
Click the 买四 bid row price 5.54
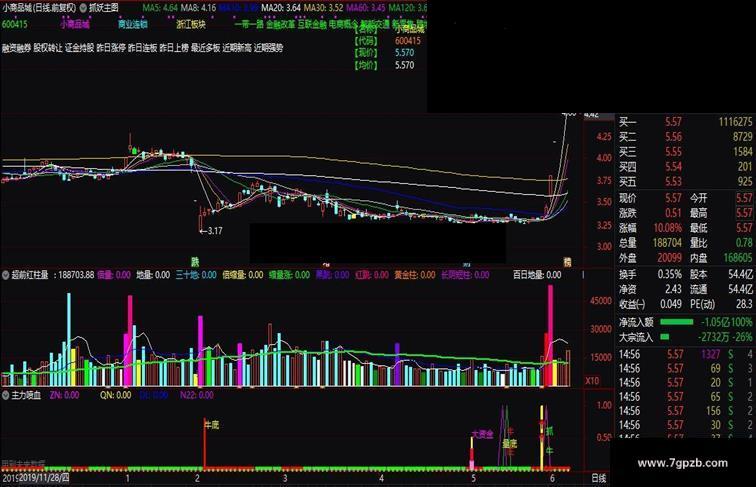tap(673, 167)
